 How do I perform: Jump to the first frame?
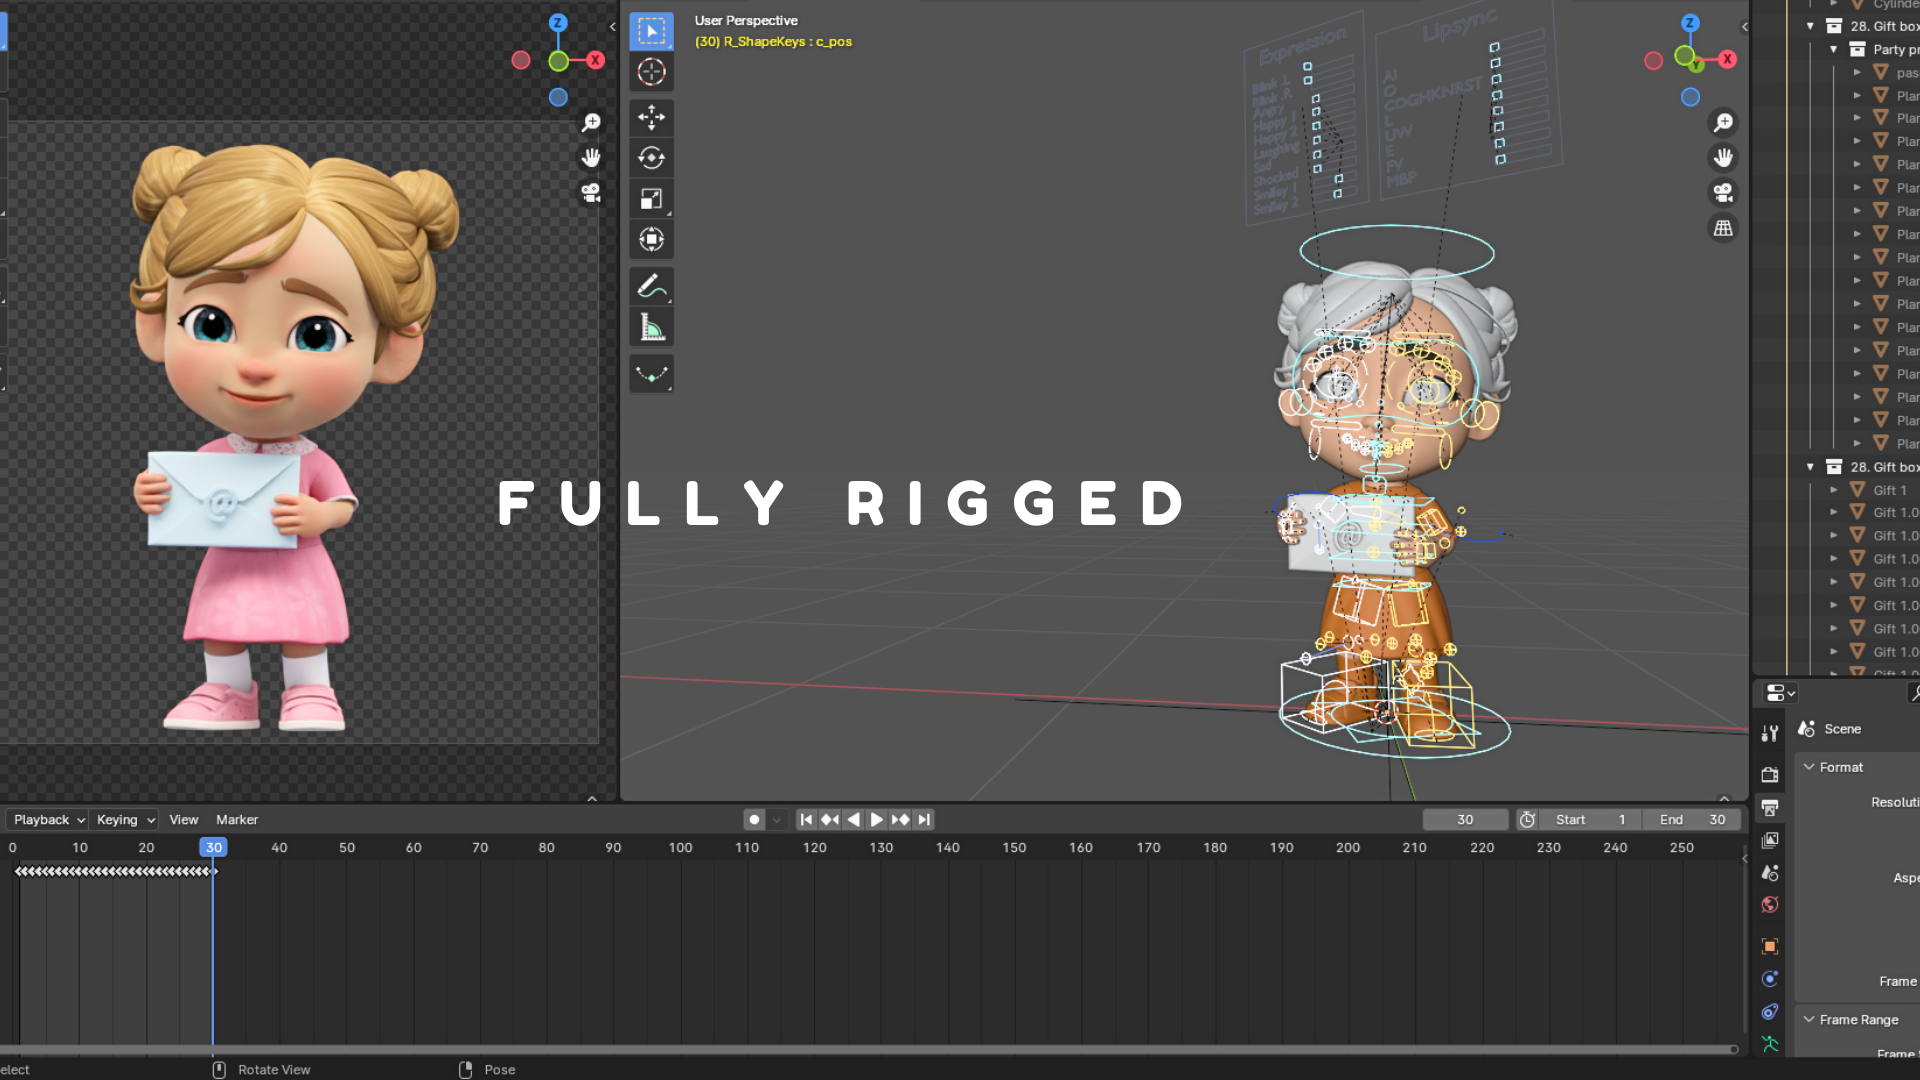click(806, 819)
